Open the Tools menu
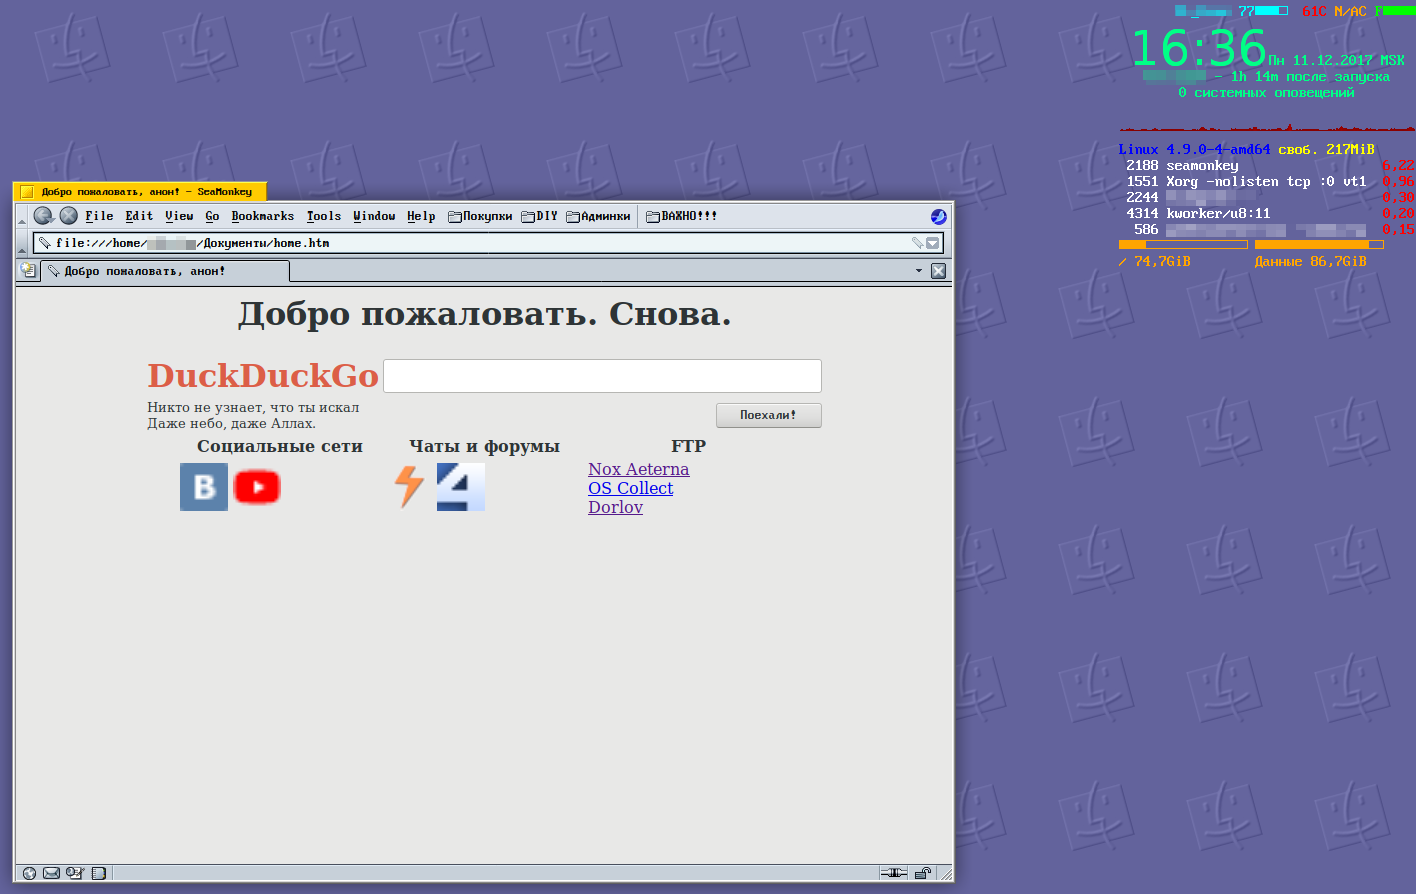Screen dimensions: 1416x894 (324, 216)
